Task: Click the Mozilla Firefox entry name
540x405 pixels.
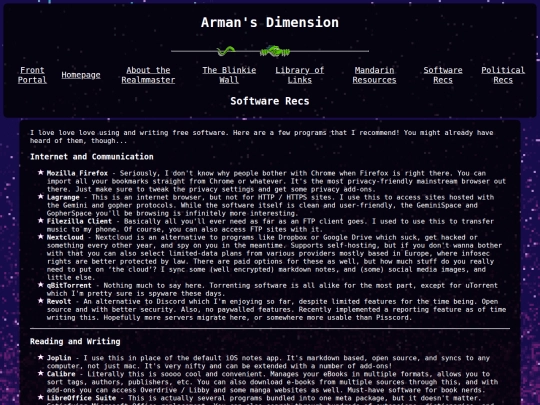Action: pos(77,173)
